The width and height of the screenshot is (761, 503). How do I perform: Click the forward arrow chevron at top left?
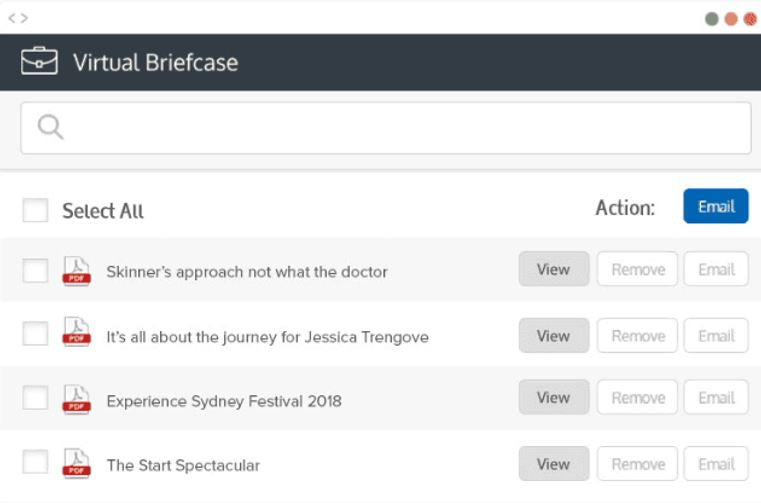click(x=24, y=18)
